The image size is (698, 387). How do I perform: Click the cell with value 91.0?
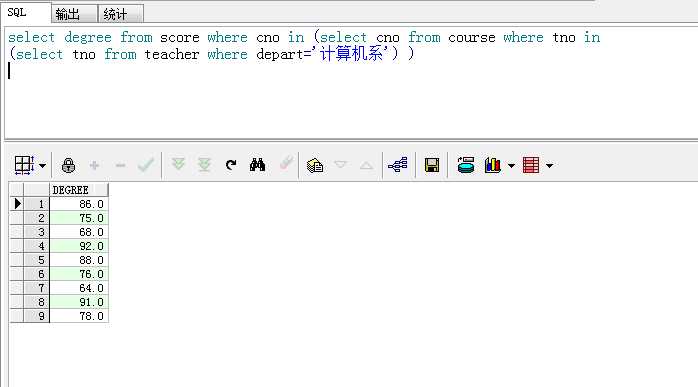[x=79, y=302]
